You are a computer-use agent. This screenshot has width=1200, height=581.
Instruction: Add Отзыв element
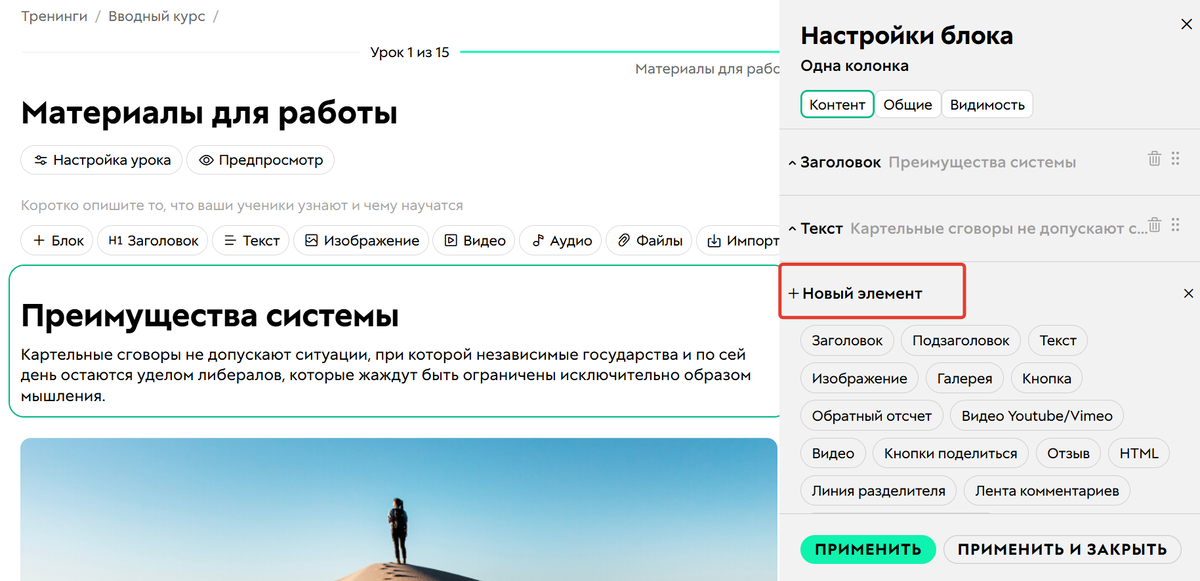click(x=1068, y=453)
